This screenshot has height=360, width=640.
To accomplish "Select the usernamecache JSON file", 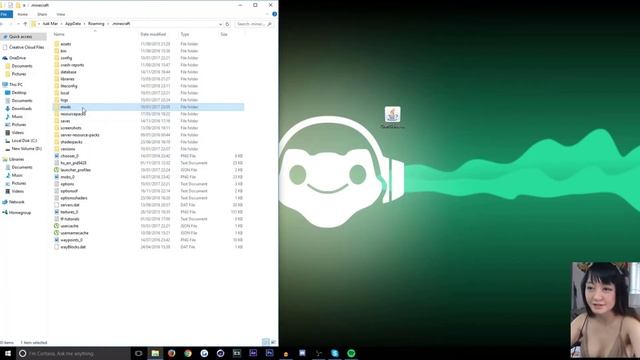I will coord(74,233).
